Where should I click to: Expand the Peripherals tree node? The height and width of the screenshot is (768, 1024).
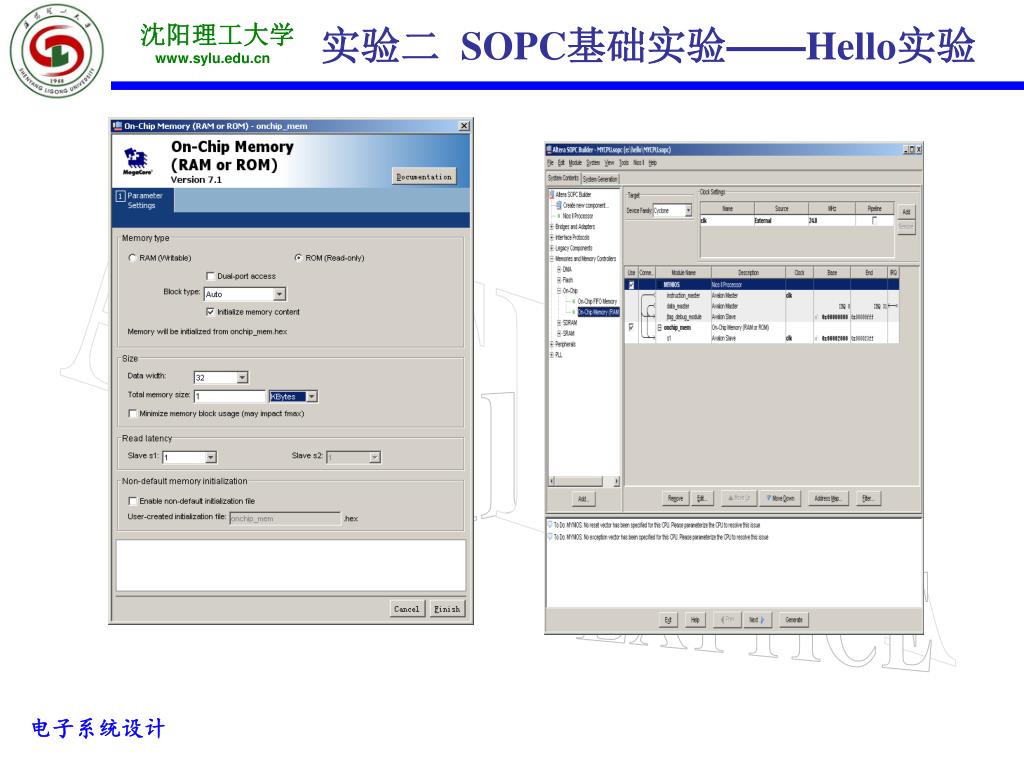552,344
